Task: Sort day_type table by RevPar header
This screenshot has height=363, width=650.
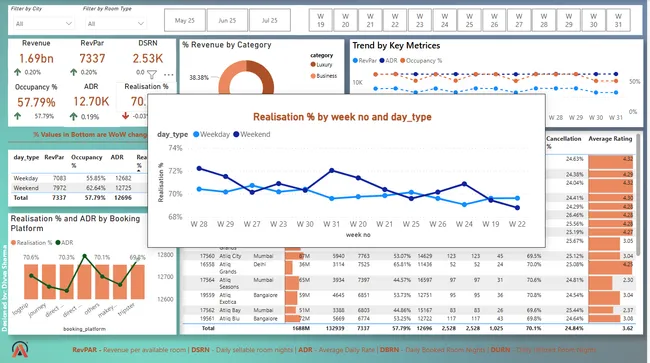Action: [x=54, y=157]
